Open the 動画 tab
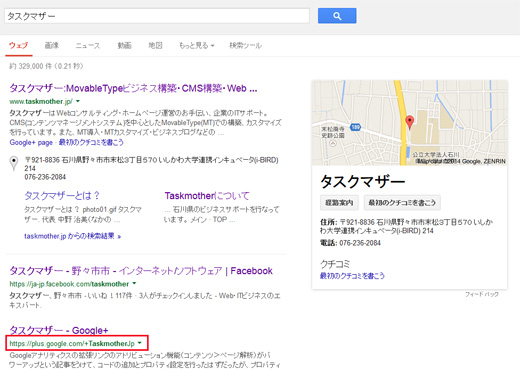The height and width of the screenshot is (370, 520). (124, 45)
